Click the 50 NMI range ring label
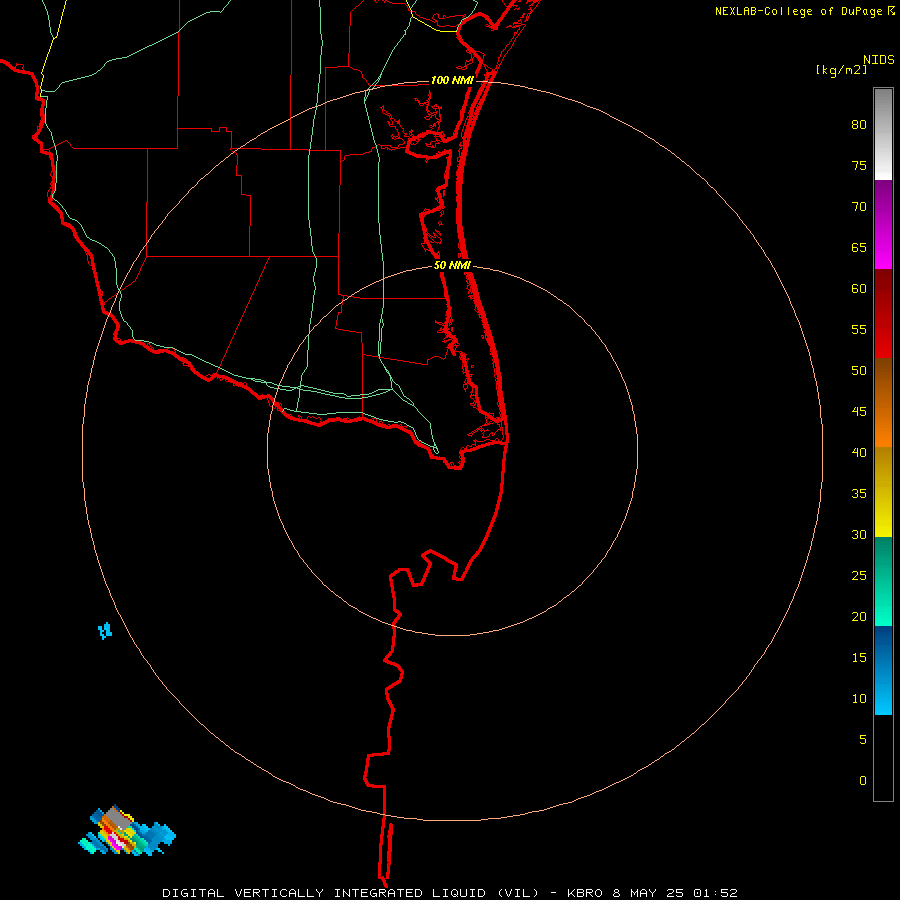 click(x=452, y=265)
